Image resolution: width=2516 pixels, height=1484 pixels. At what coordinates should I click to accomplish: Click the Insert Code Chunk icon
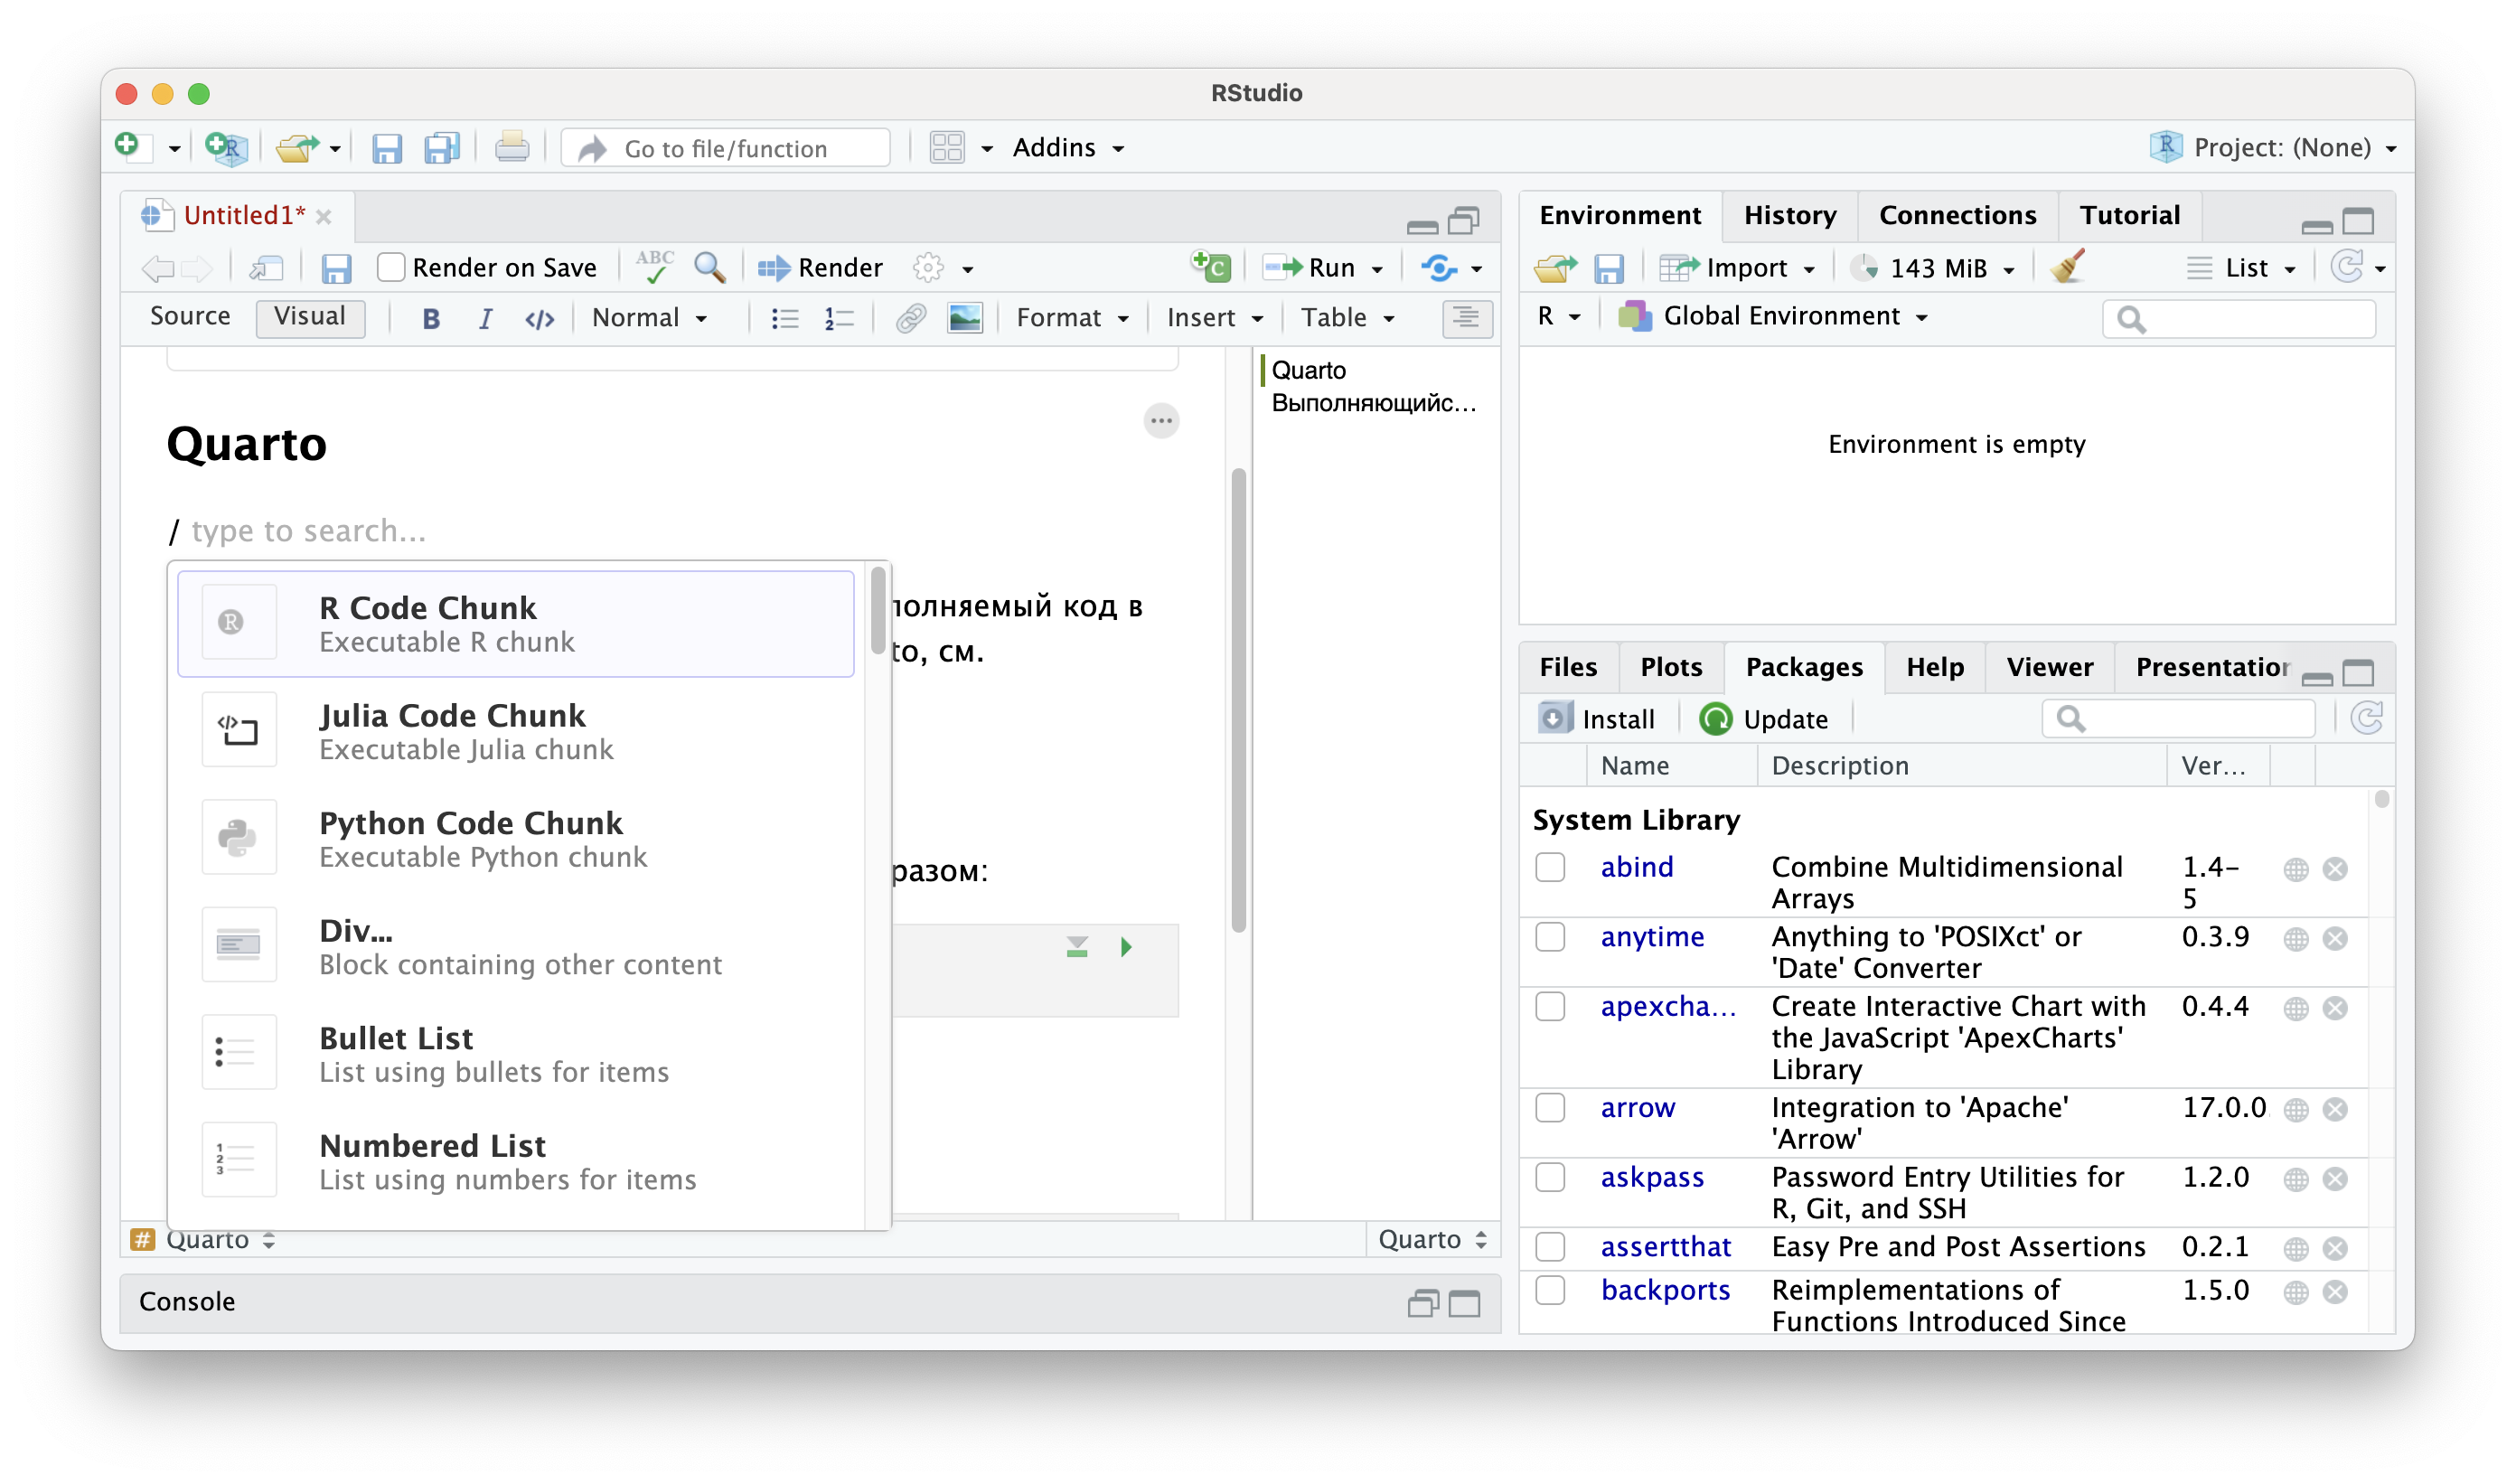coord(1211,267)
